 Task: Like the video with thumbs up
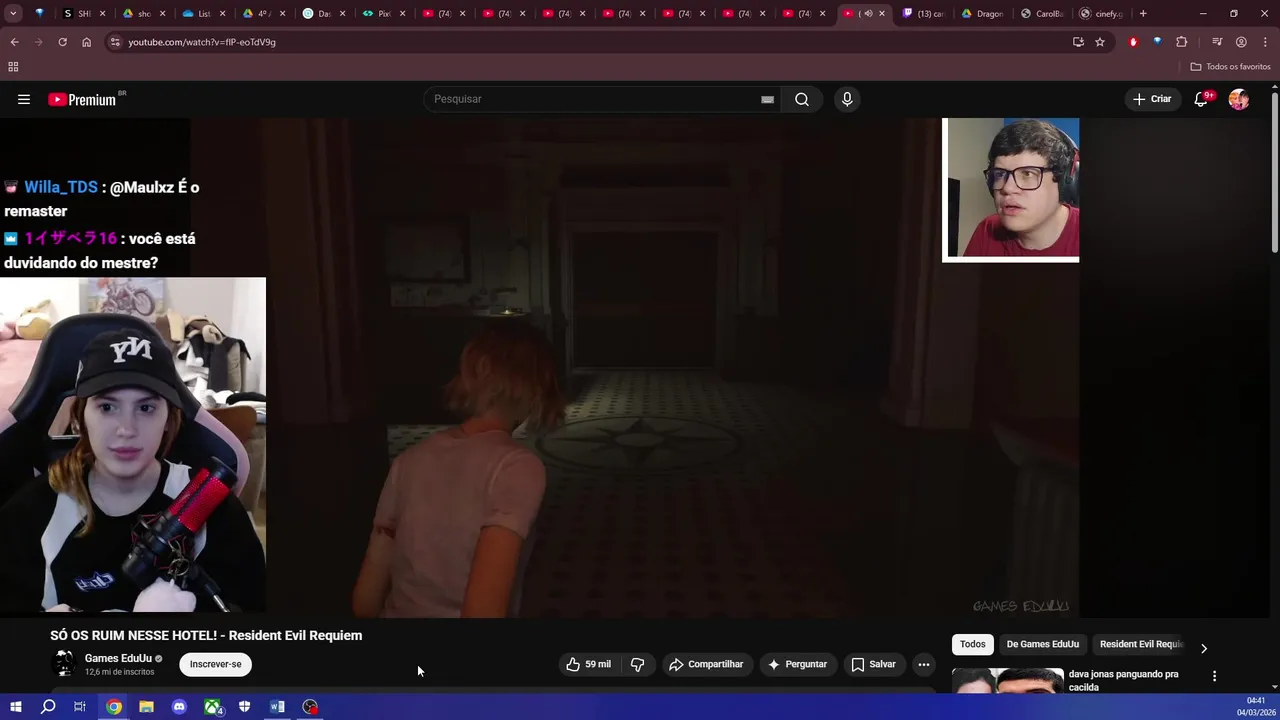588,664
